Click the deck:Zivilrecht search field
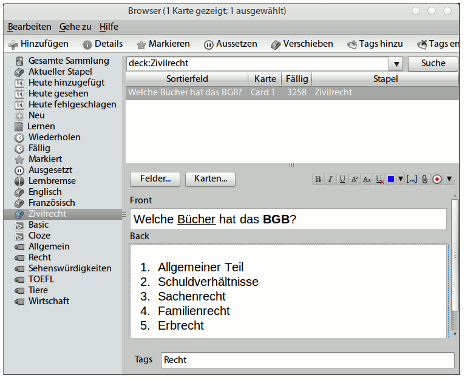Viewport: 465px width, 380px height. pyautogui.click(x=257, y=64)
